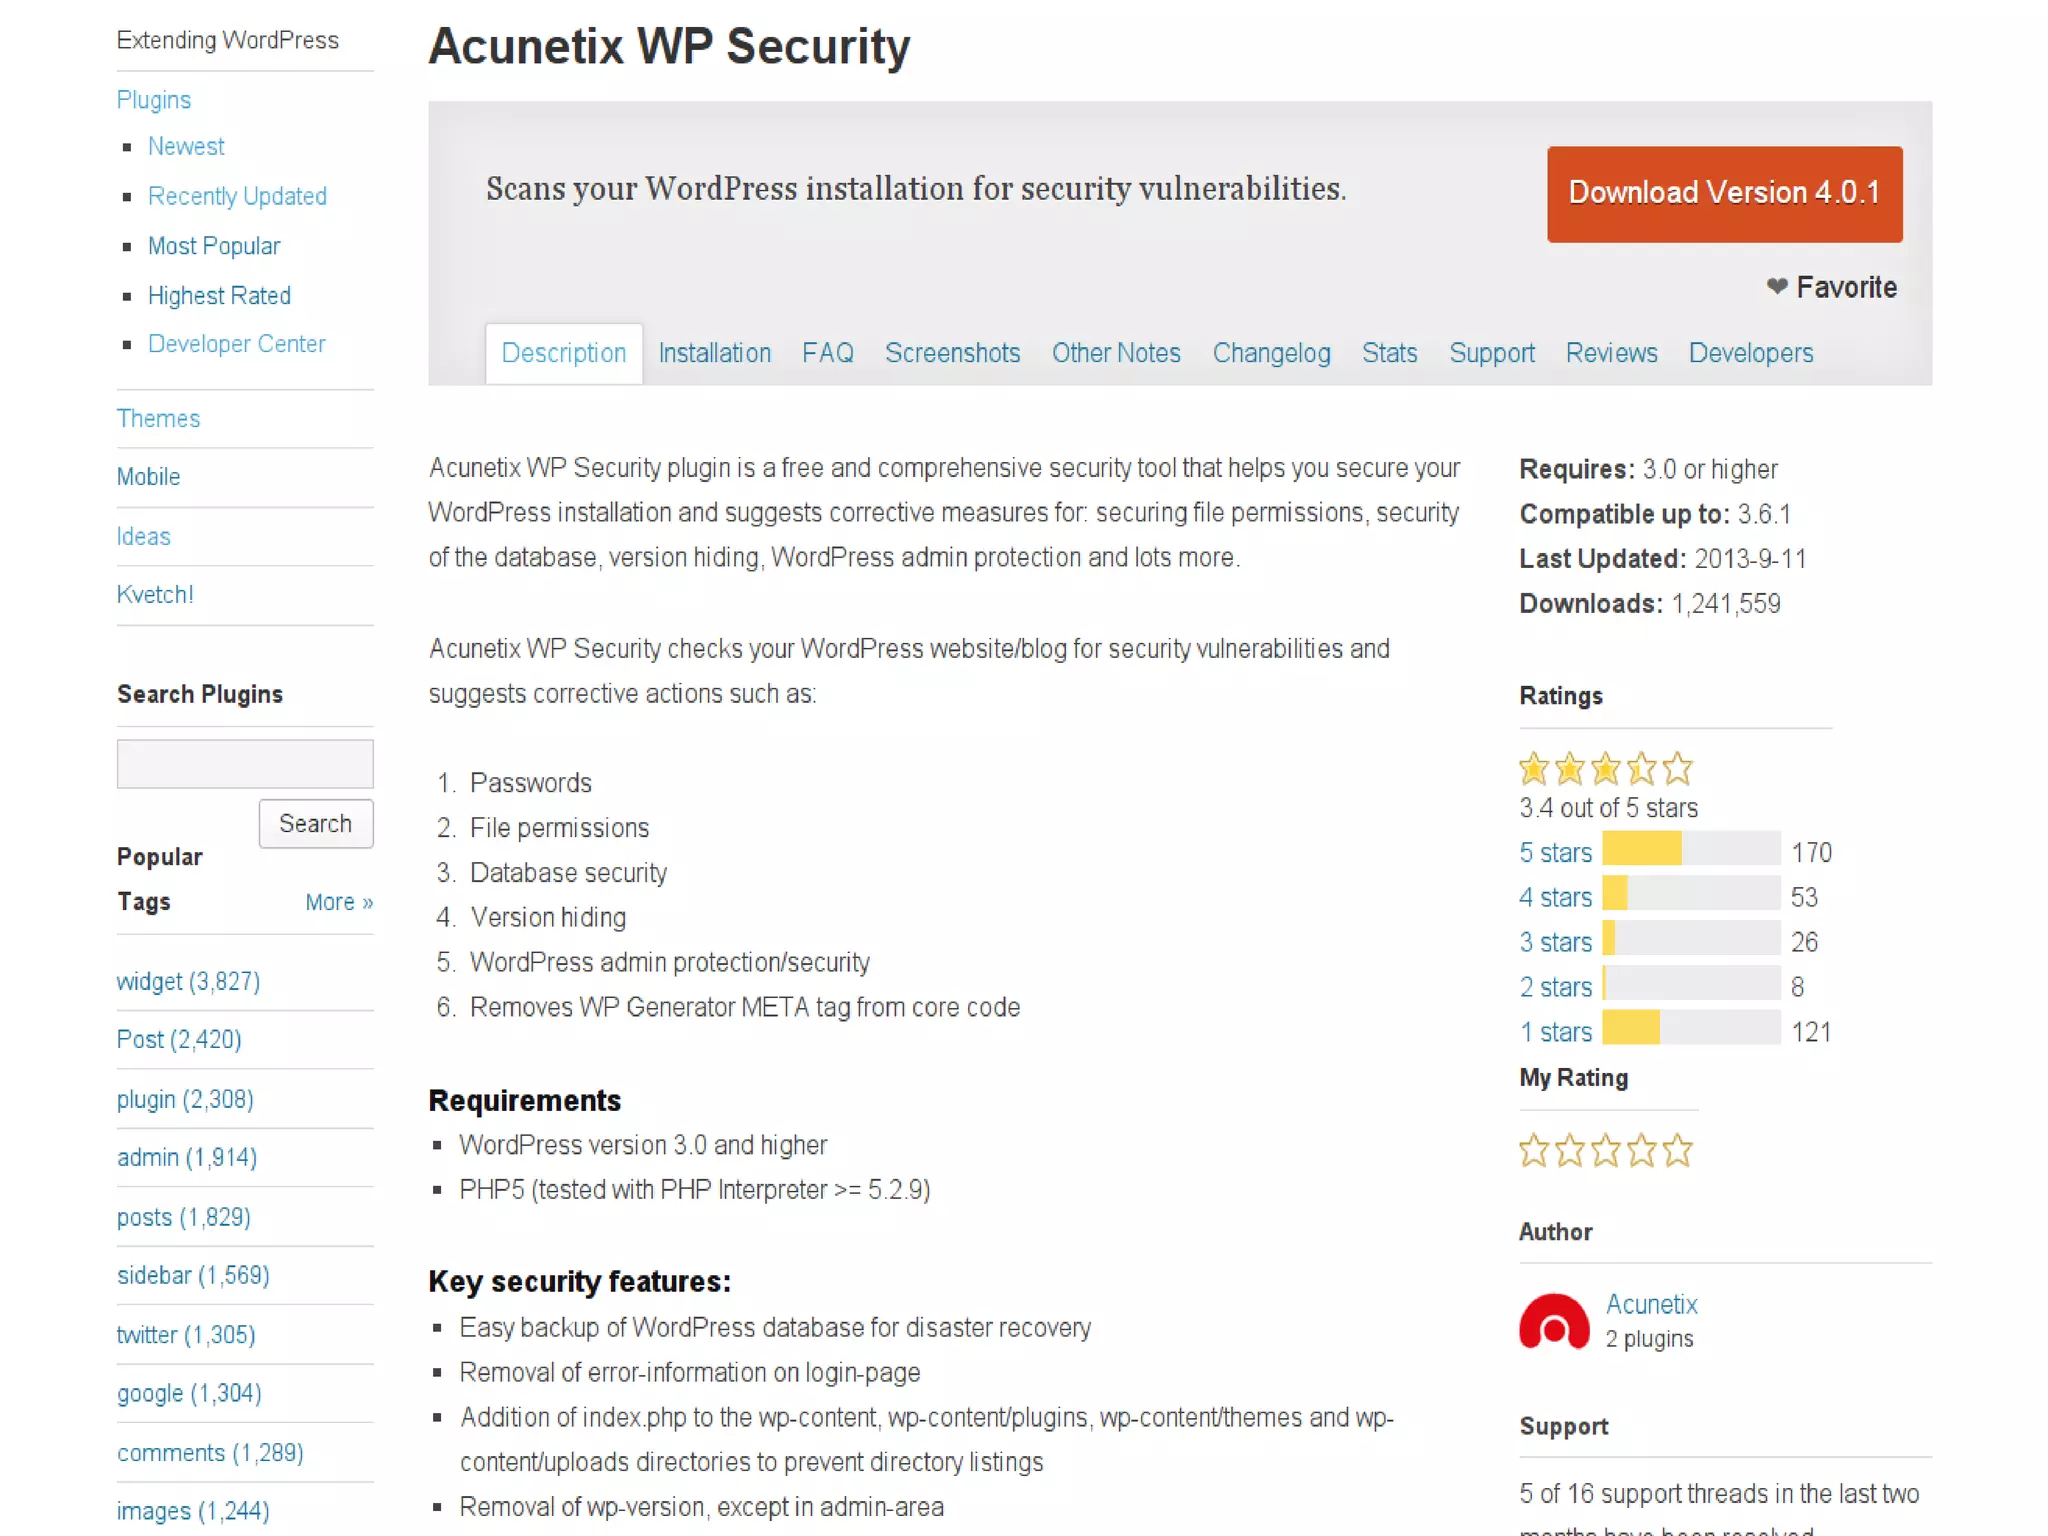The height and width of the screenshot is (1536, 2048).
Task: Expand More popular tags link
Action: (x=339, y=902)
